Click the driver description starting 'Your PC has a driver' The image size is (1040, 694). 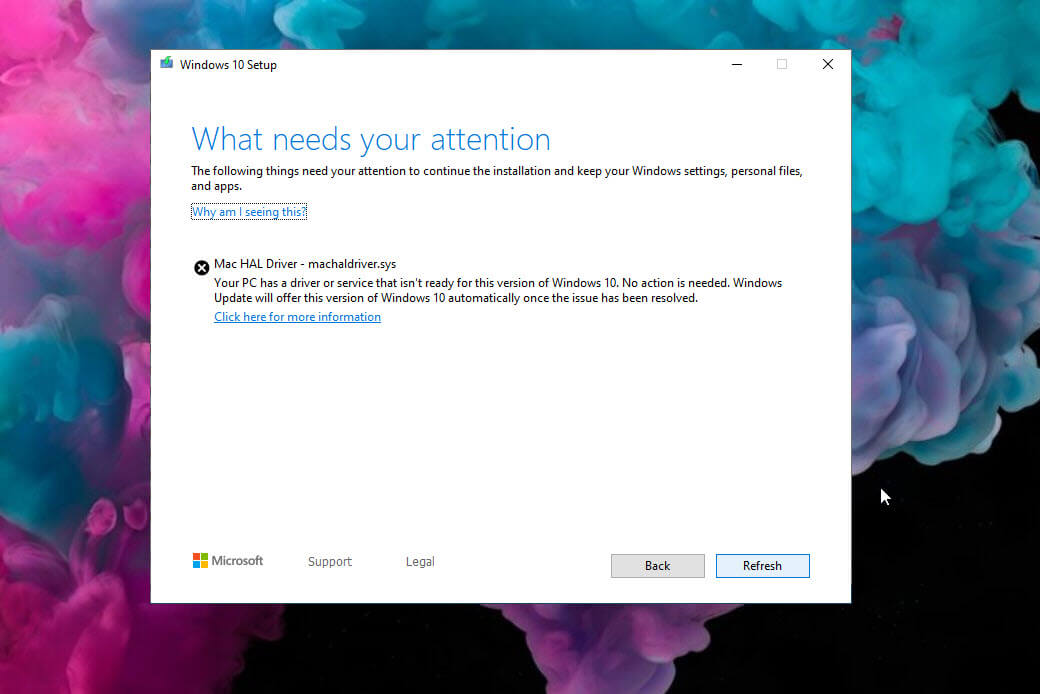tap(497, 291)
